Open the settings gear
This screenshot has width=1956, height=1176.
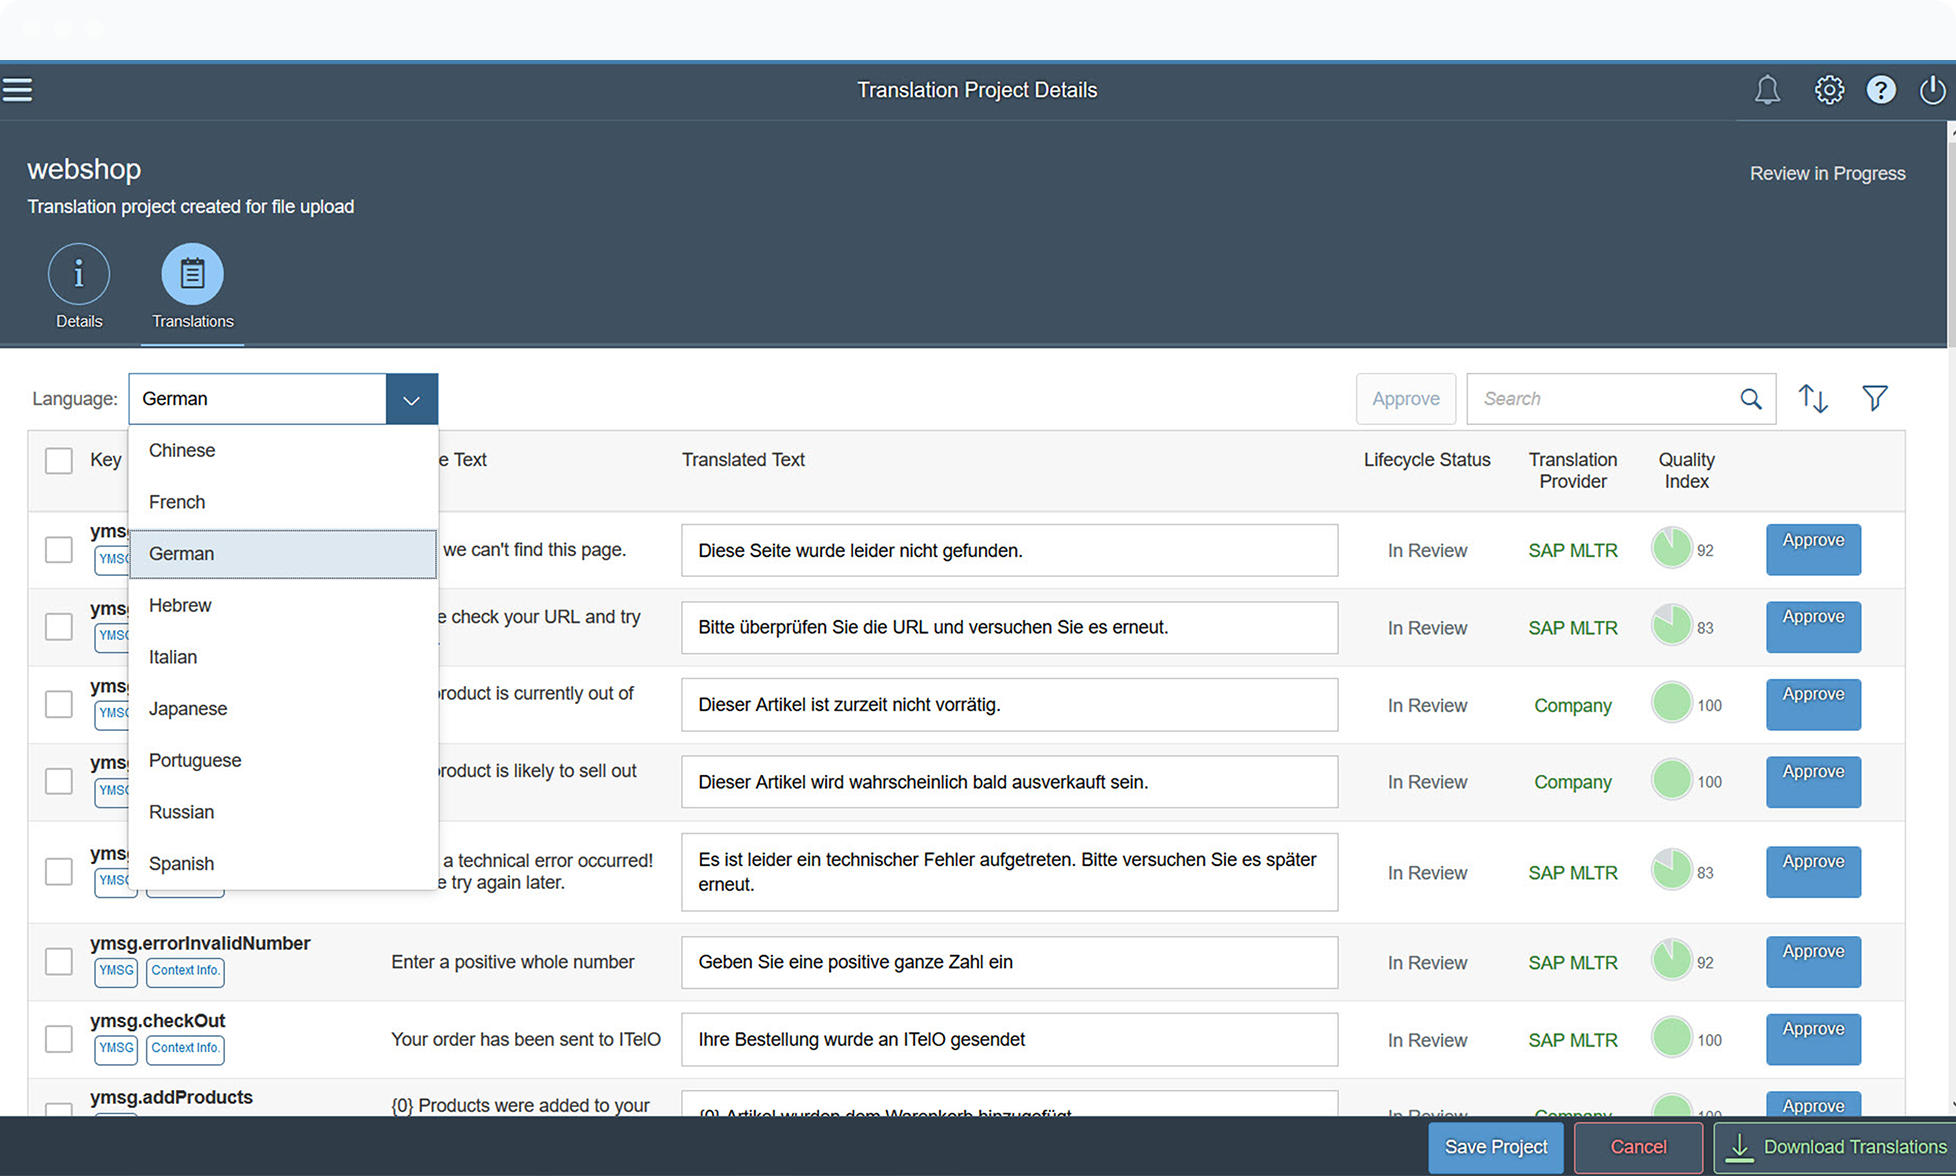coord(1829,89)
